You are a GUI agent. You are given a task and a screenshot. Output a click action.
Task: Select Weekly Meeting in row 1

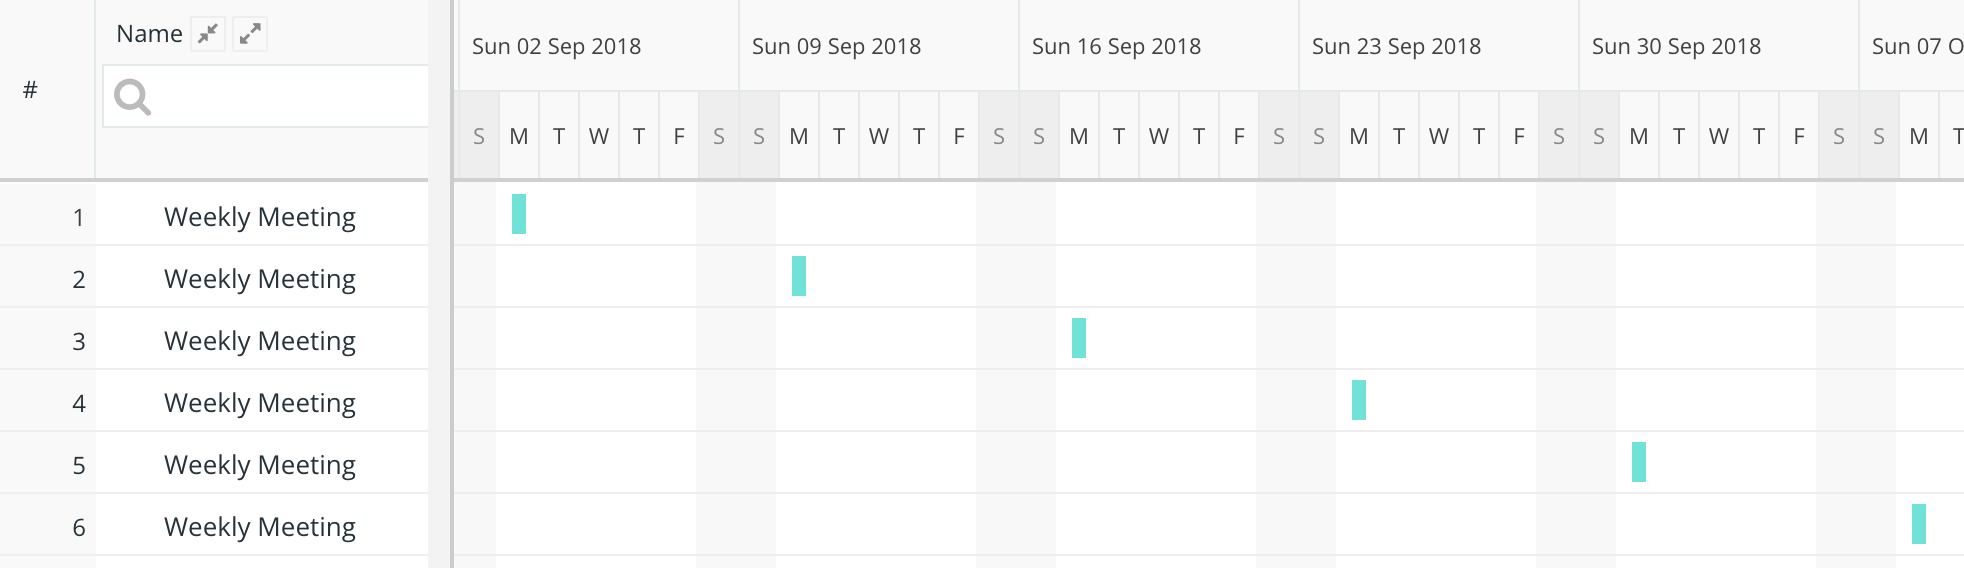click(x=260, y=217)
